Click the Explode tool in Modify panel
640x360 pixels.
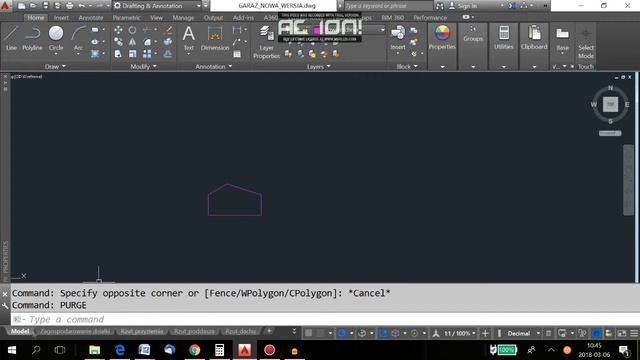168,42
